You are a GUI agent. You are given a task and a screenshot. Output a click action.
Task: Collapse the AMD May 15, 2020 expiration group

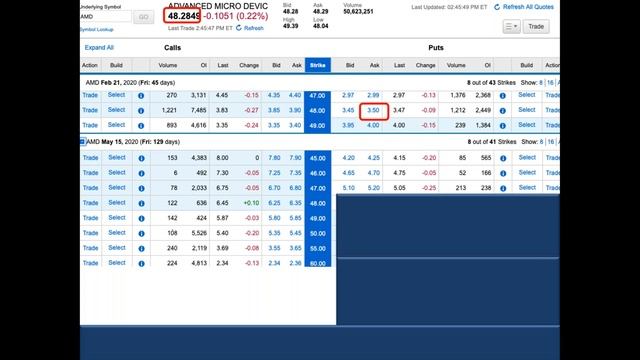82,142
